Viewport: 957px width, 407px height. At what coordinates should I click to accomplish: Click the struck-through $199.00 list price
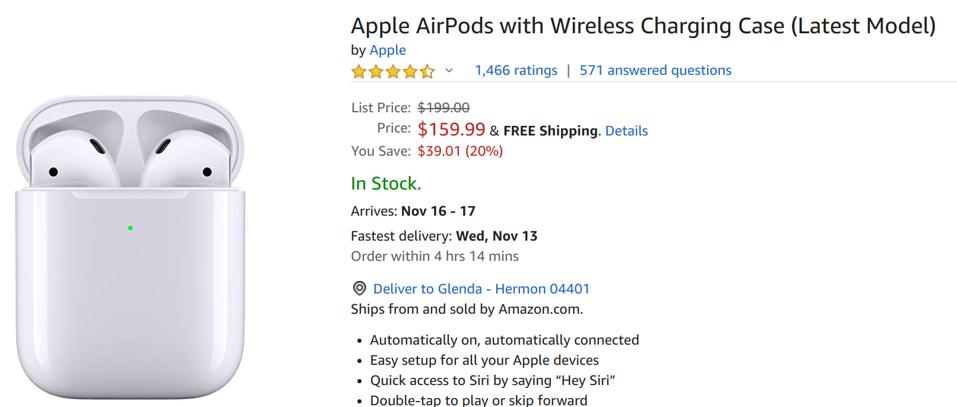[443, 107]
